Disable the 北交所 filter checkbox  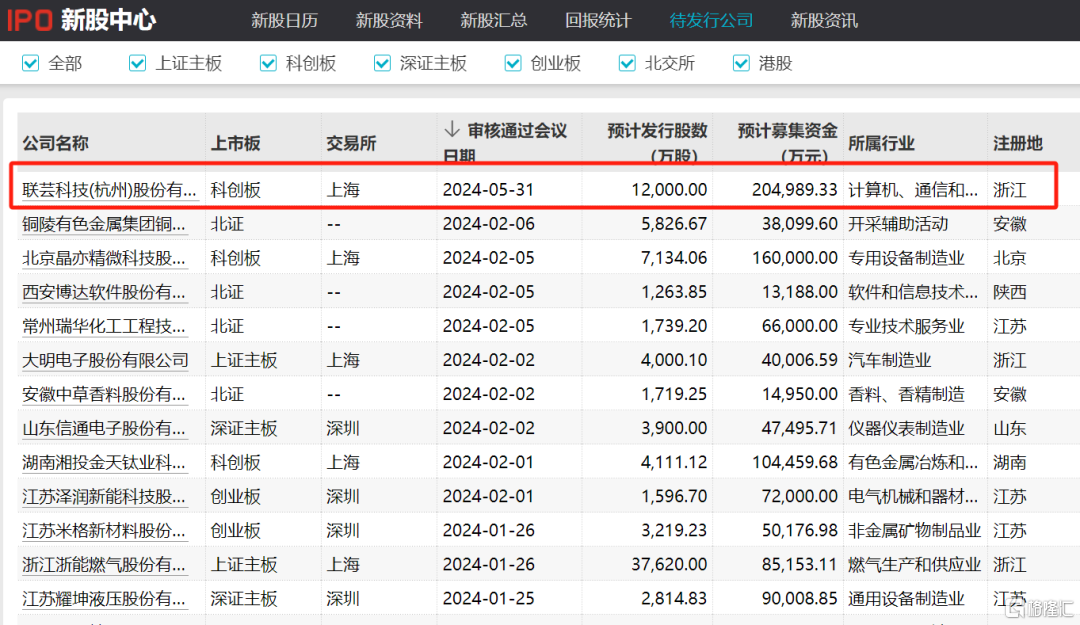pyautogui.click(x=627, y=63)
